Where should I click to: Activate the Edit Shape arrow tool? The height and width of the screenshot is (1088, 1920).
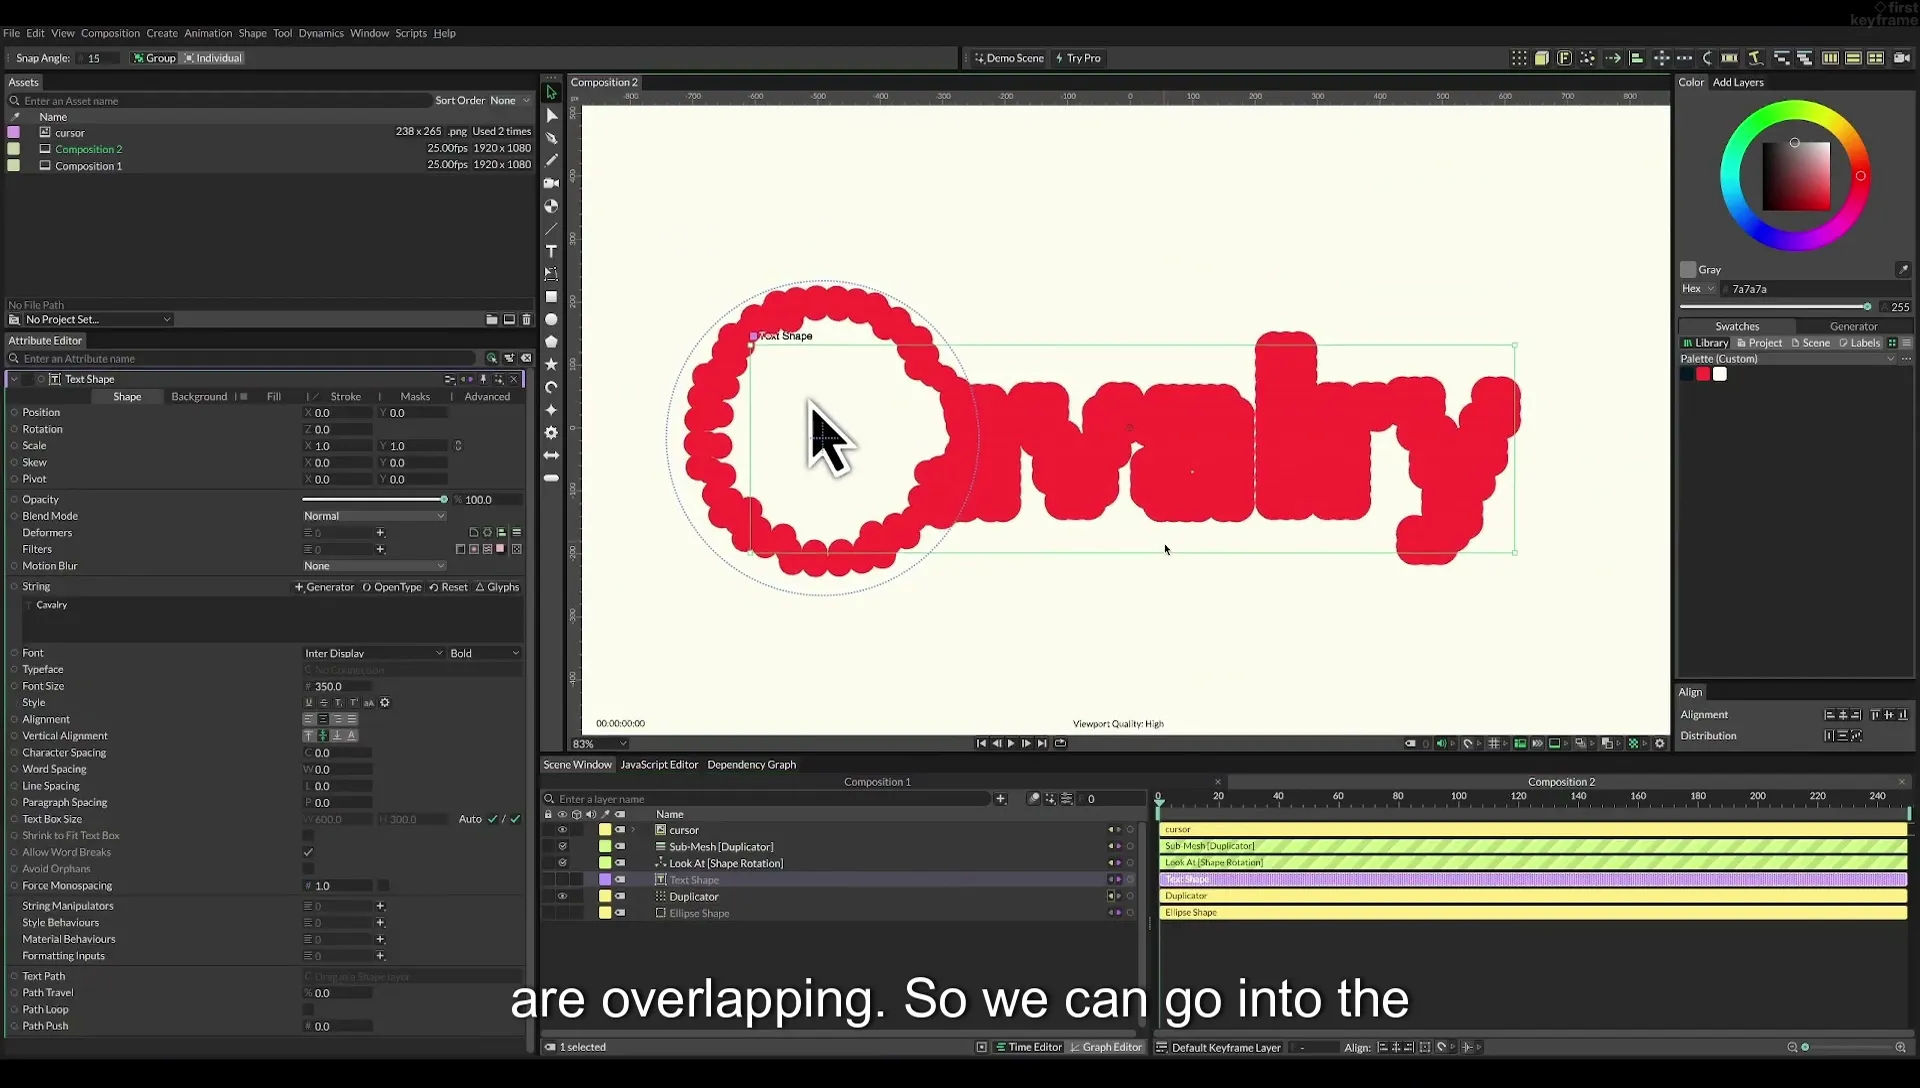coord(551,115)
